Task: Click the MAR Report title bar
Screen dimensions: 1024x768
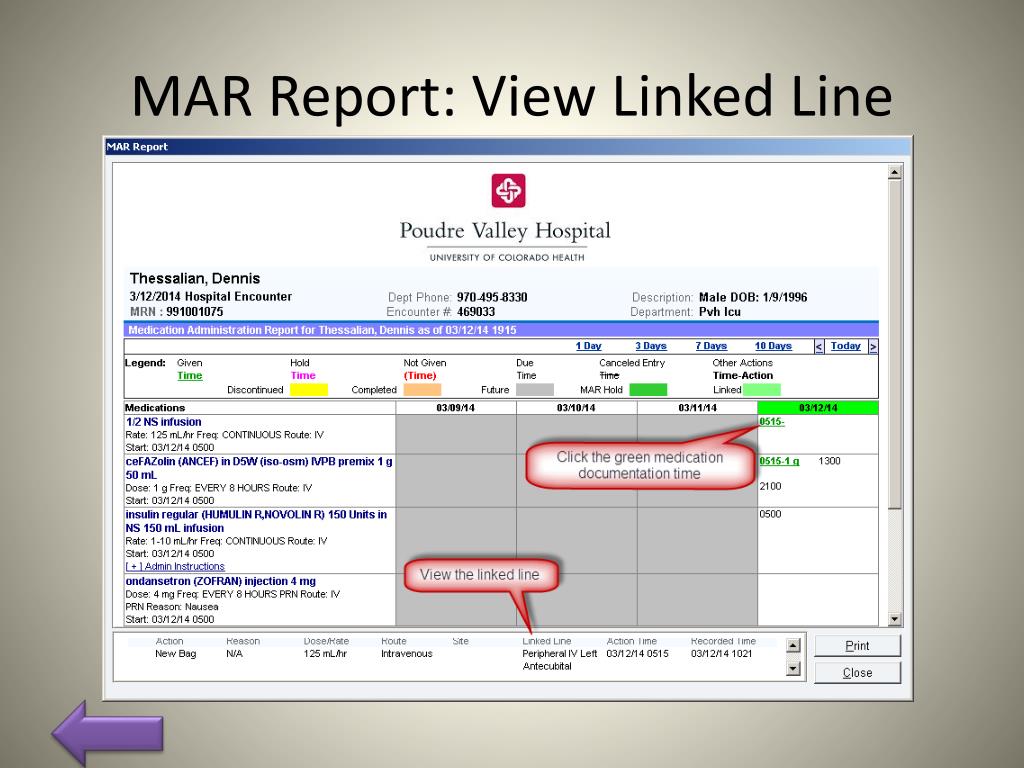Action: click(x=507, y=147)
